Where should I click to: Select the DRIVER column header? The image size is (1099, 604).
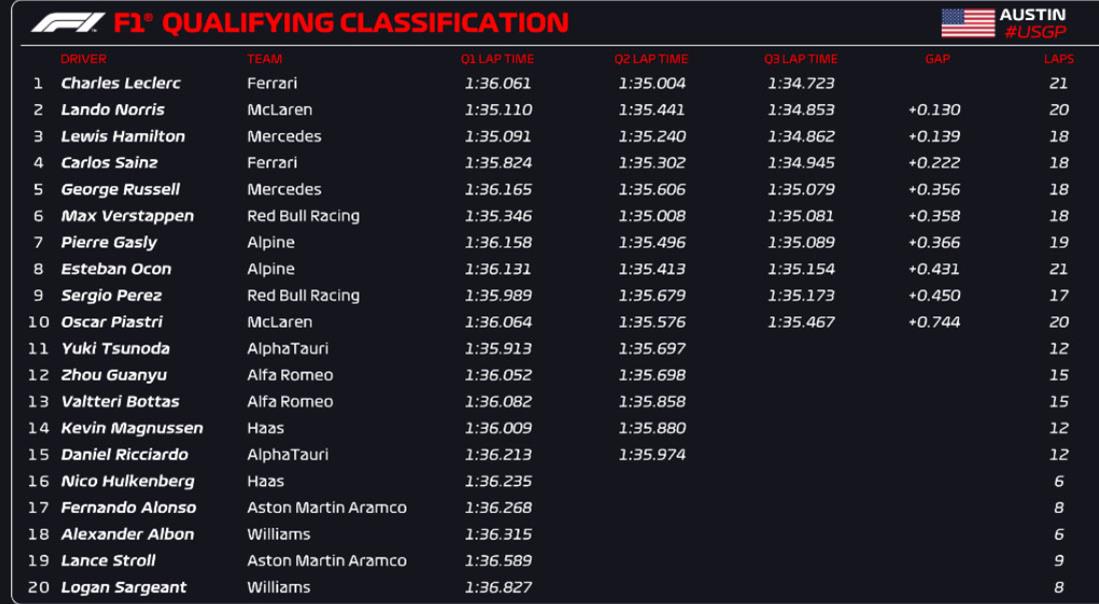(x=83, y=59)
